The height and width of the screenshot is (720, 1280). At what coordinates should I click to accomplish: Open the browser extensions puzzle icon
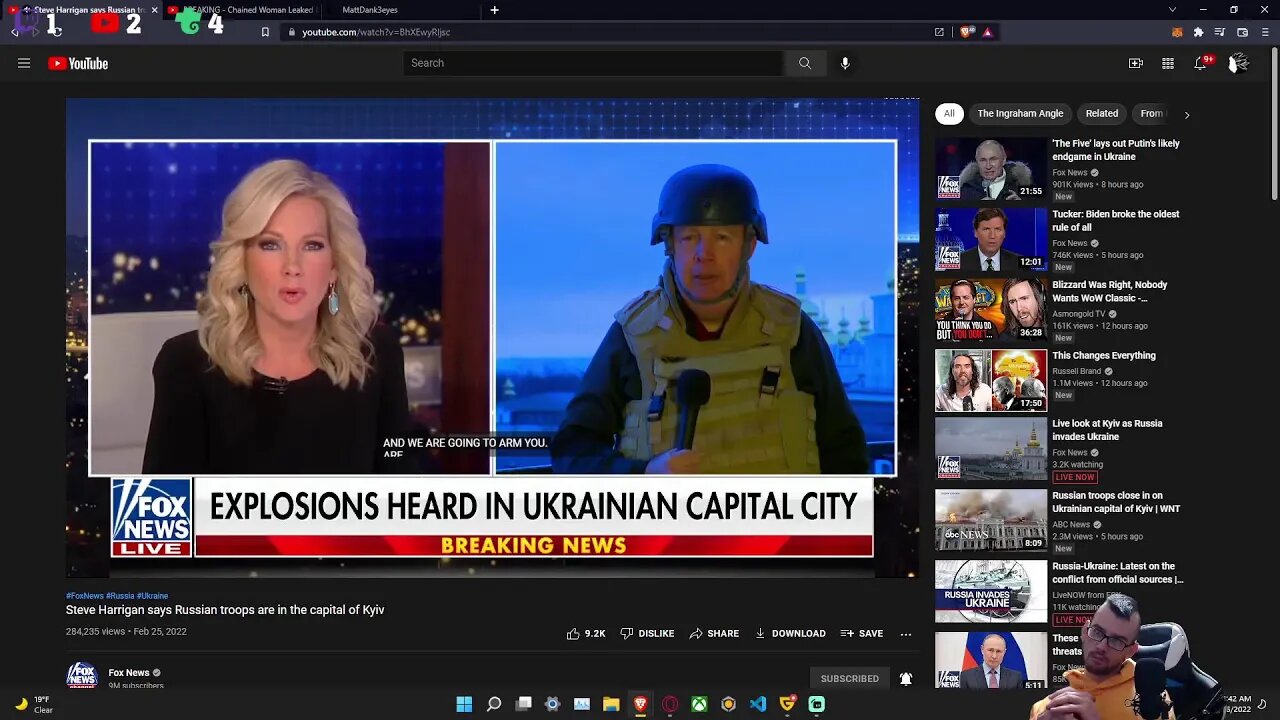[x=1198, y=32]
